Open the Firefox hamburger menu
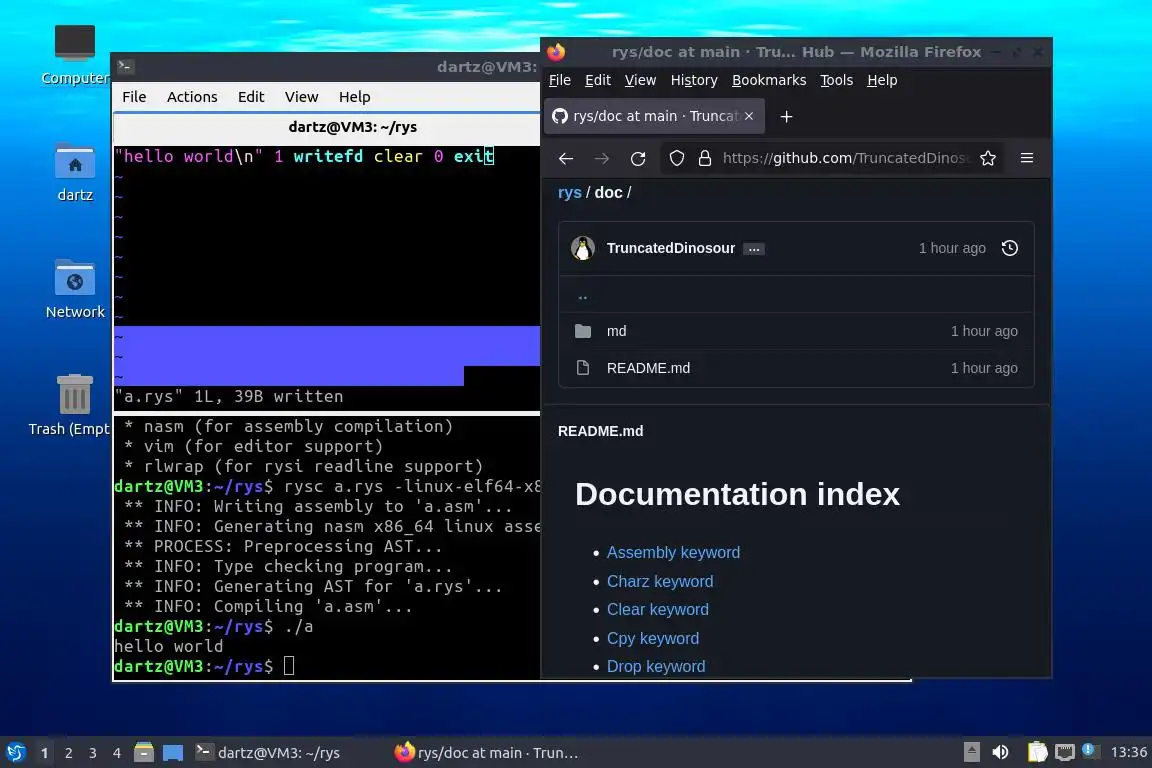 [1027, 159]
